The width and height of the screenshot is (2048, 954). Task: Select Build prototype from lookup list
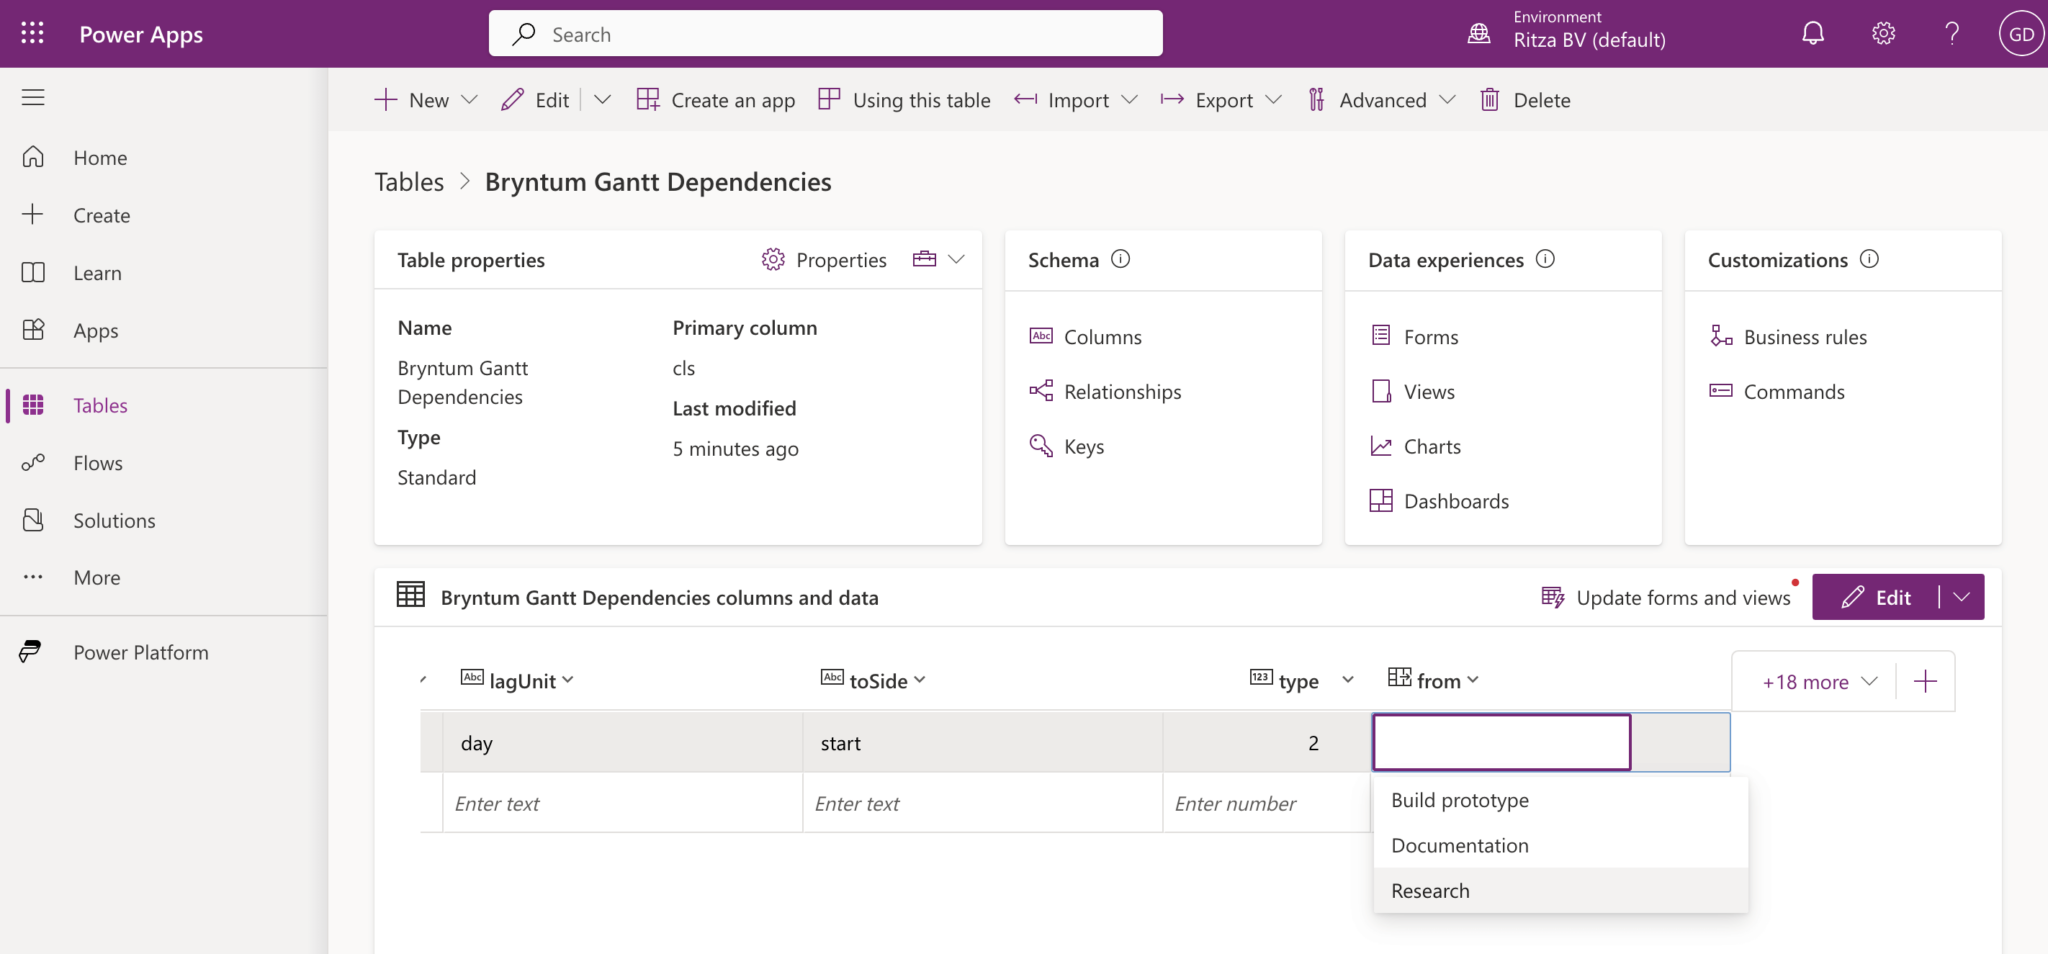(1561, 800)
